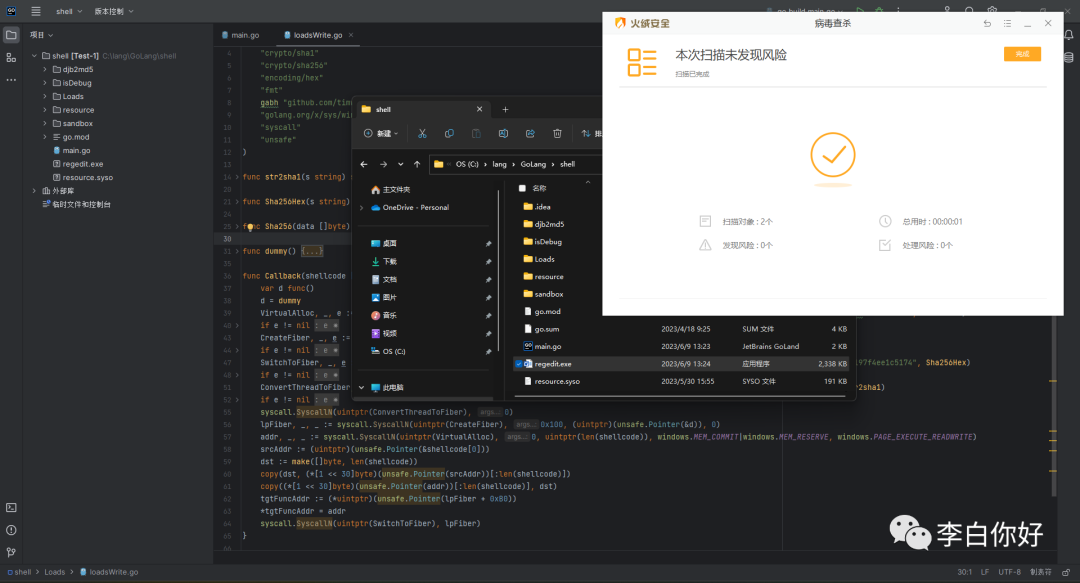The width and height of the screenshot is (1080, 583).
Task: Click Copy icon in Explorer toolbar
Action: click(x=449, y=134)
